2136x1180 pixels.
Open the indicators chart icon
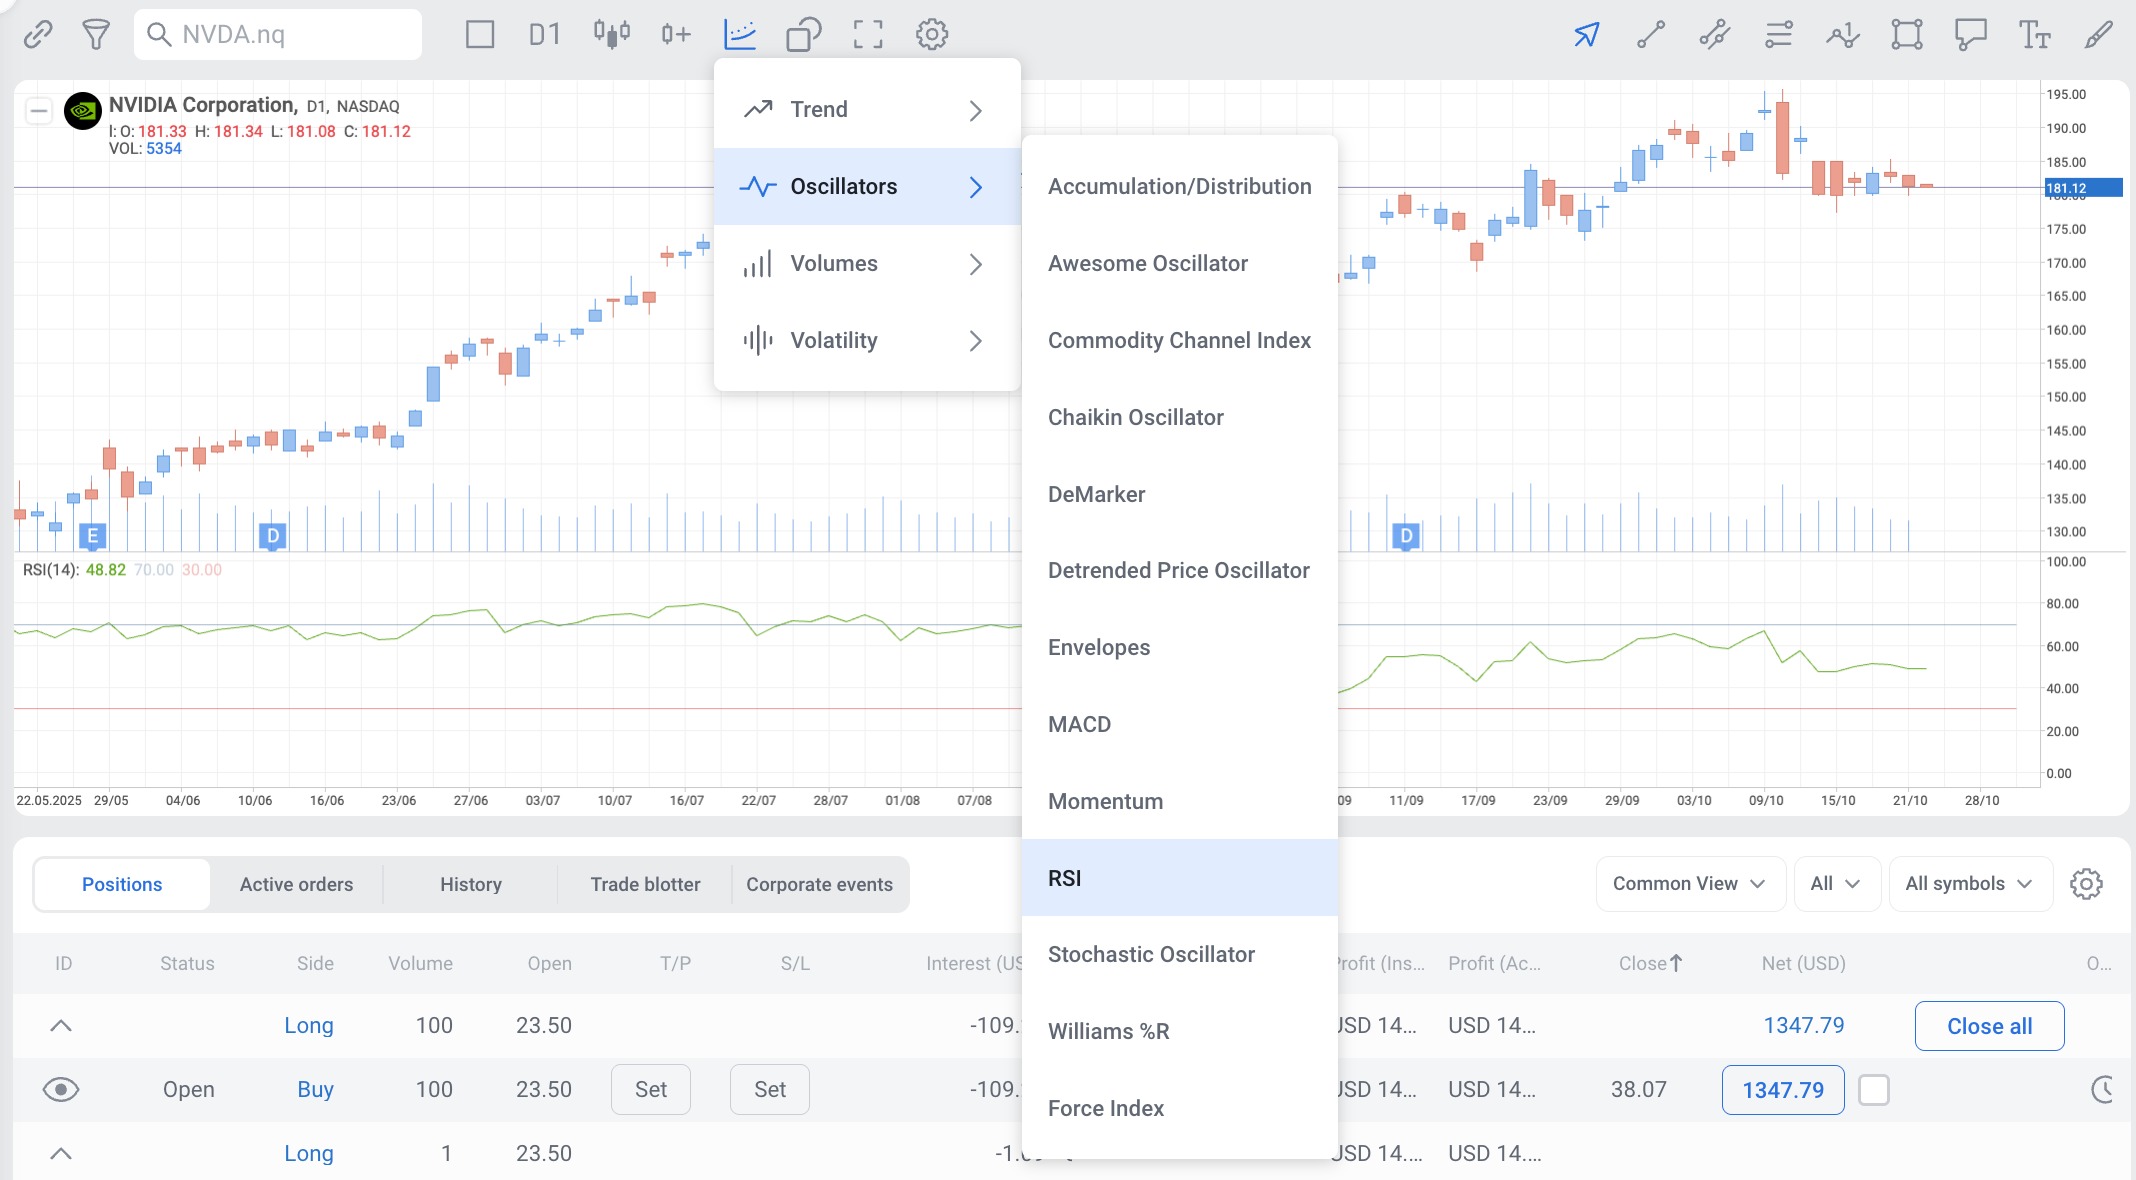(x=740, y=34)
